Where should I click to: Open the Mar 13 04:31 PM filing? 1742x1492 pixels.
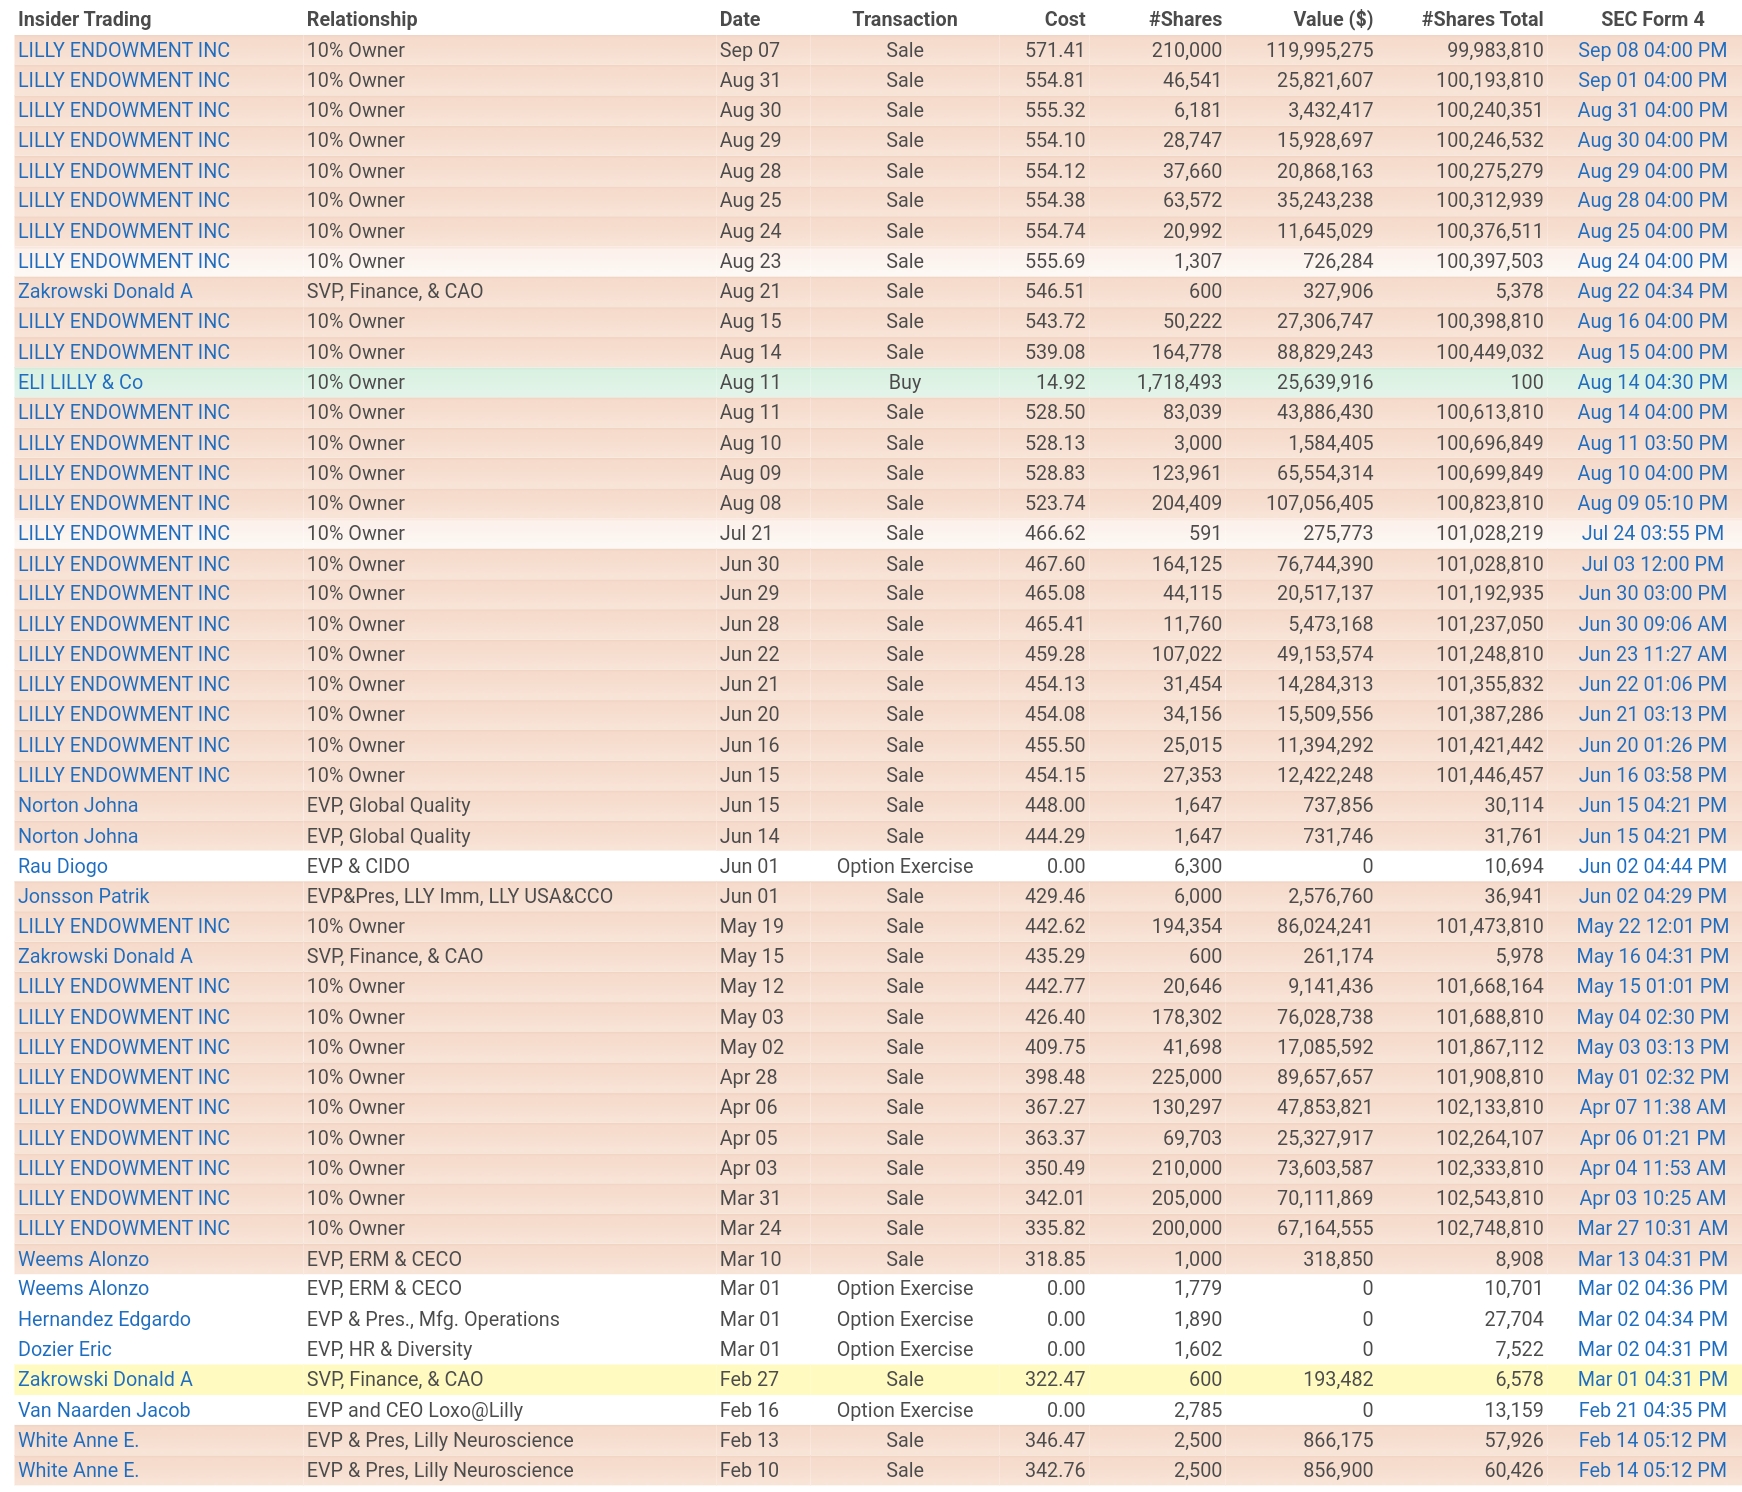1652,1259
